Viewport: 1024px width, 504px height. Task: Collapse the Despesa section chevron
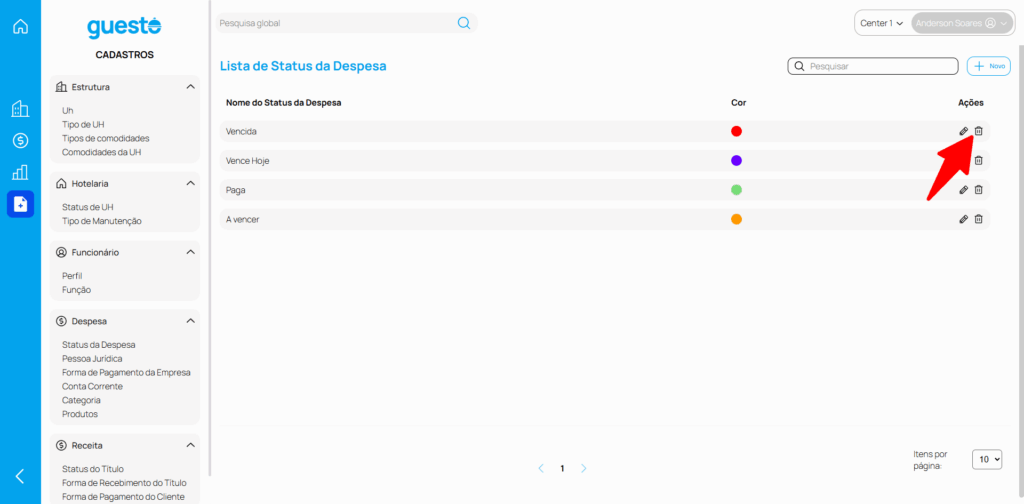[190, 321]
